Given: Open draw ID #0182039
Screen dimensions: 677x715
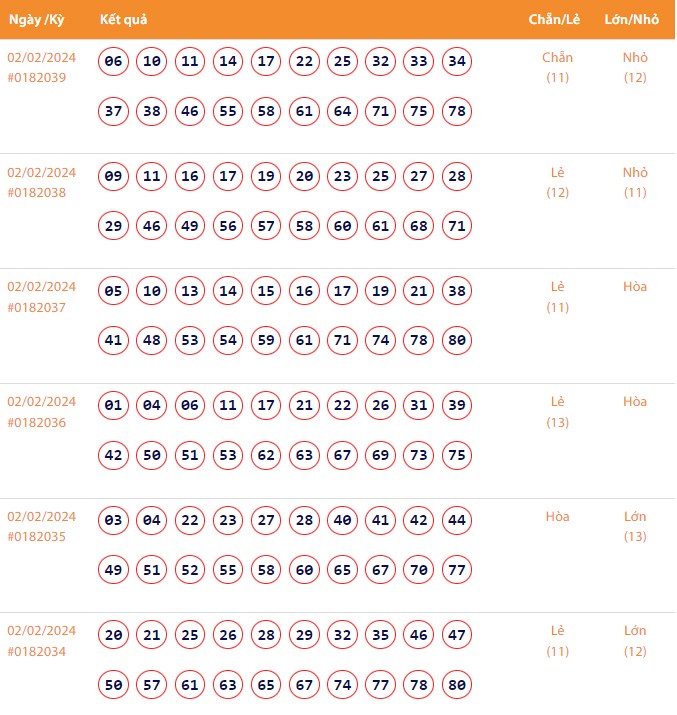Looking at the screenshot, I should [x=37, y=78].
